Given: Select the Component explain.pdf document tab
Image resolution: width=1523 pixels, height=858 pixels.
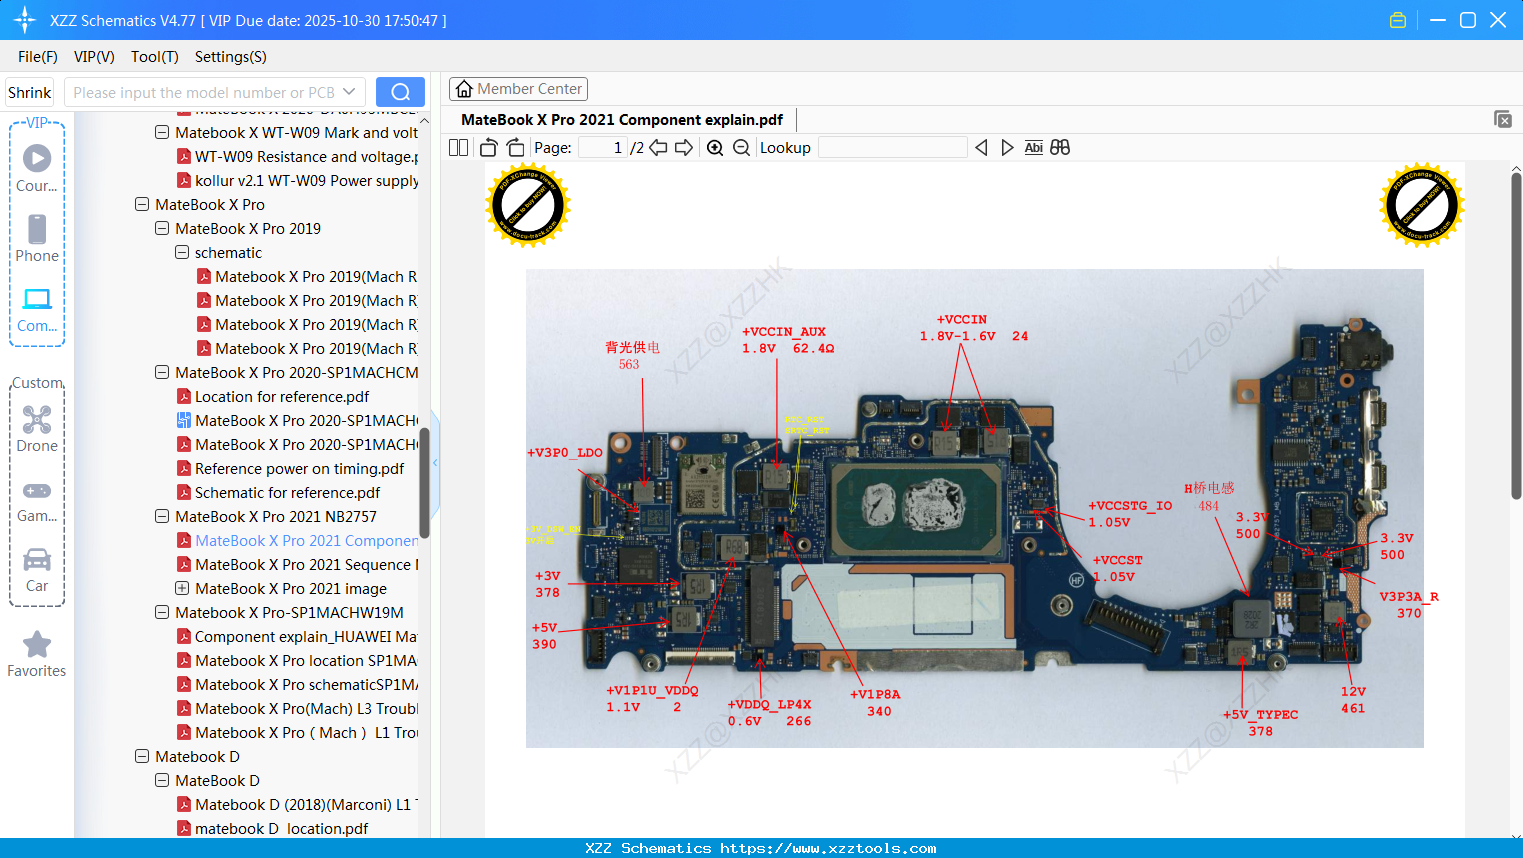Looking at the screenshot, I should 622,120.
